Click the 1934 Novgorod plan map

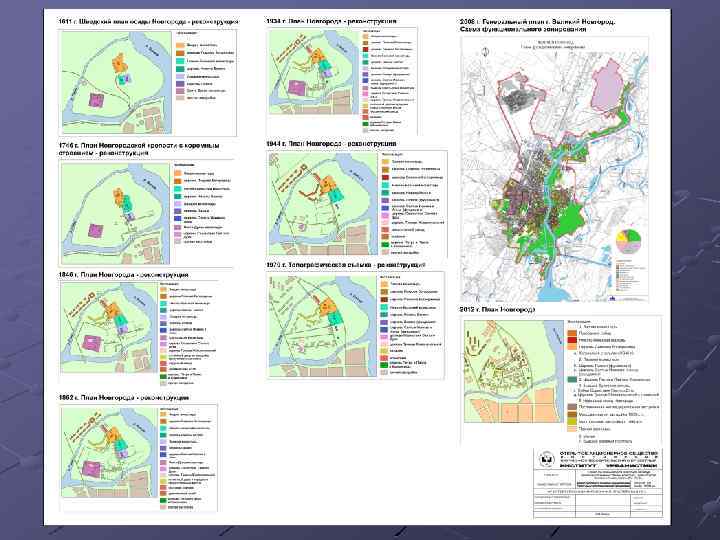tap(313, 72)
